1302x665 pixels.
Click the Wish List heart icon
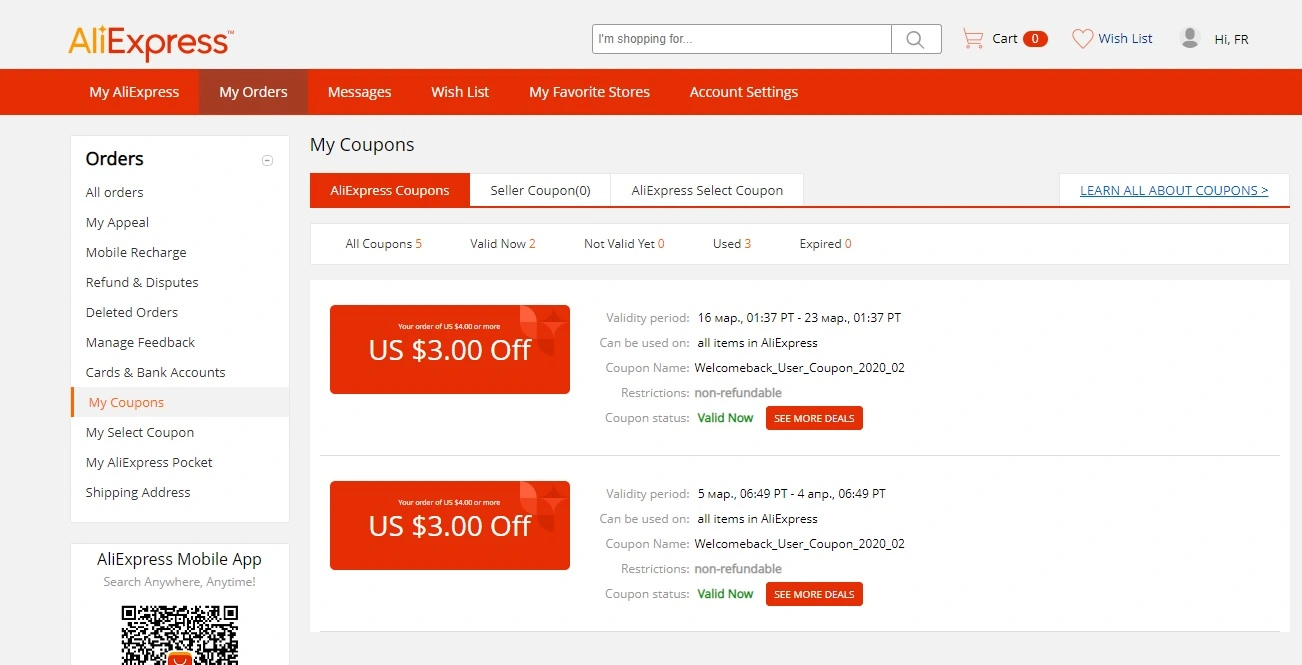coord(1083,39)
